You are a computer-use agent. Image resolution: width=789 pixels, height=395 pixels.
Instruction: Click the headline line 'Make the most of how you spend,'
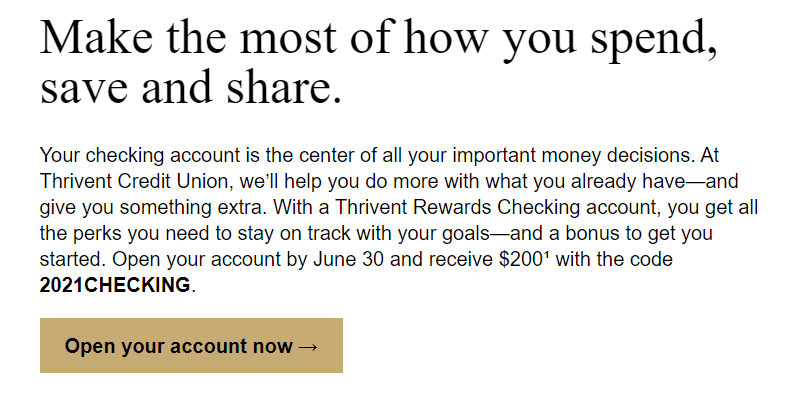[x=378, y=40]
